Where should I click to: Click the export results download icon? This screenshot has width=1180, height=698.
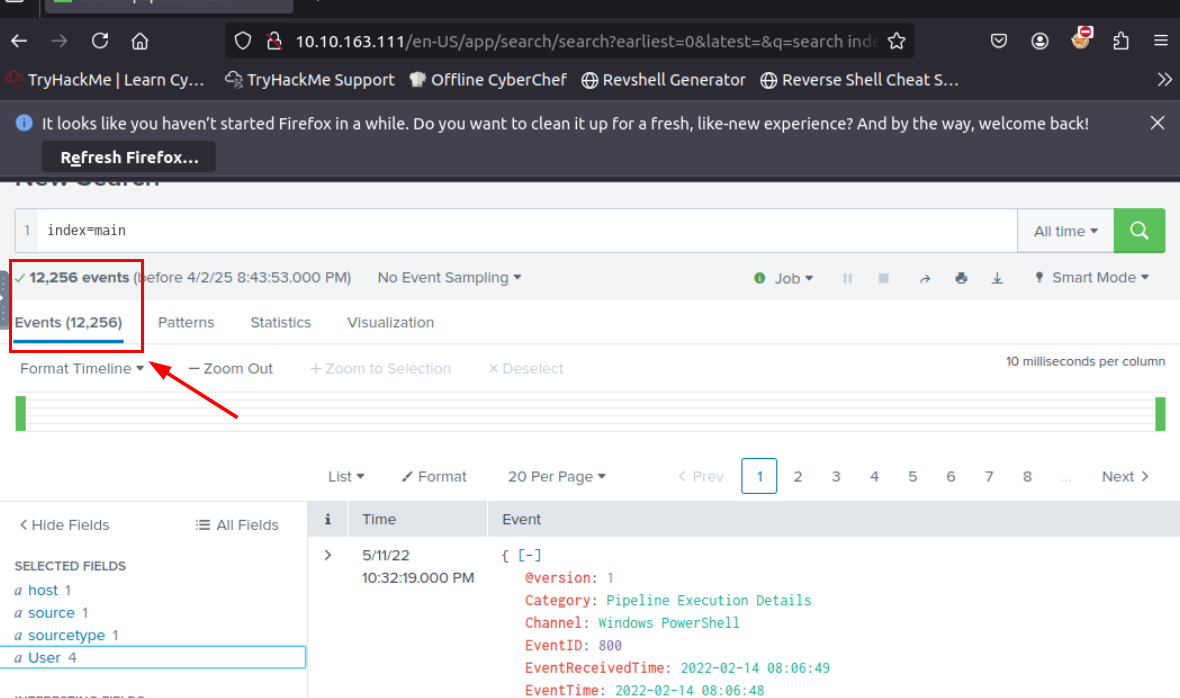coord(997,278)
